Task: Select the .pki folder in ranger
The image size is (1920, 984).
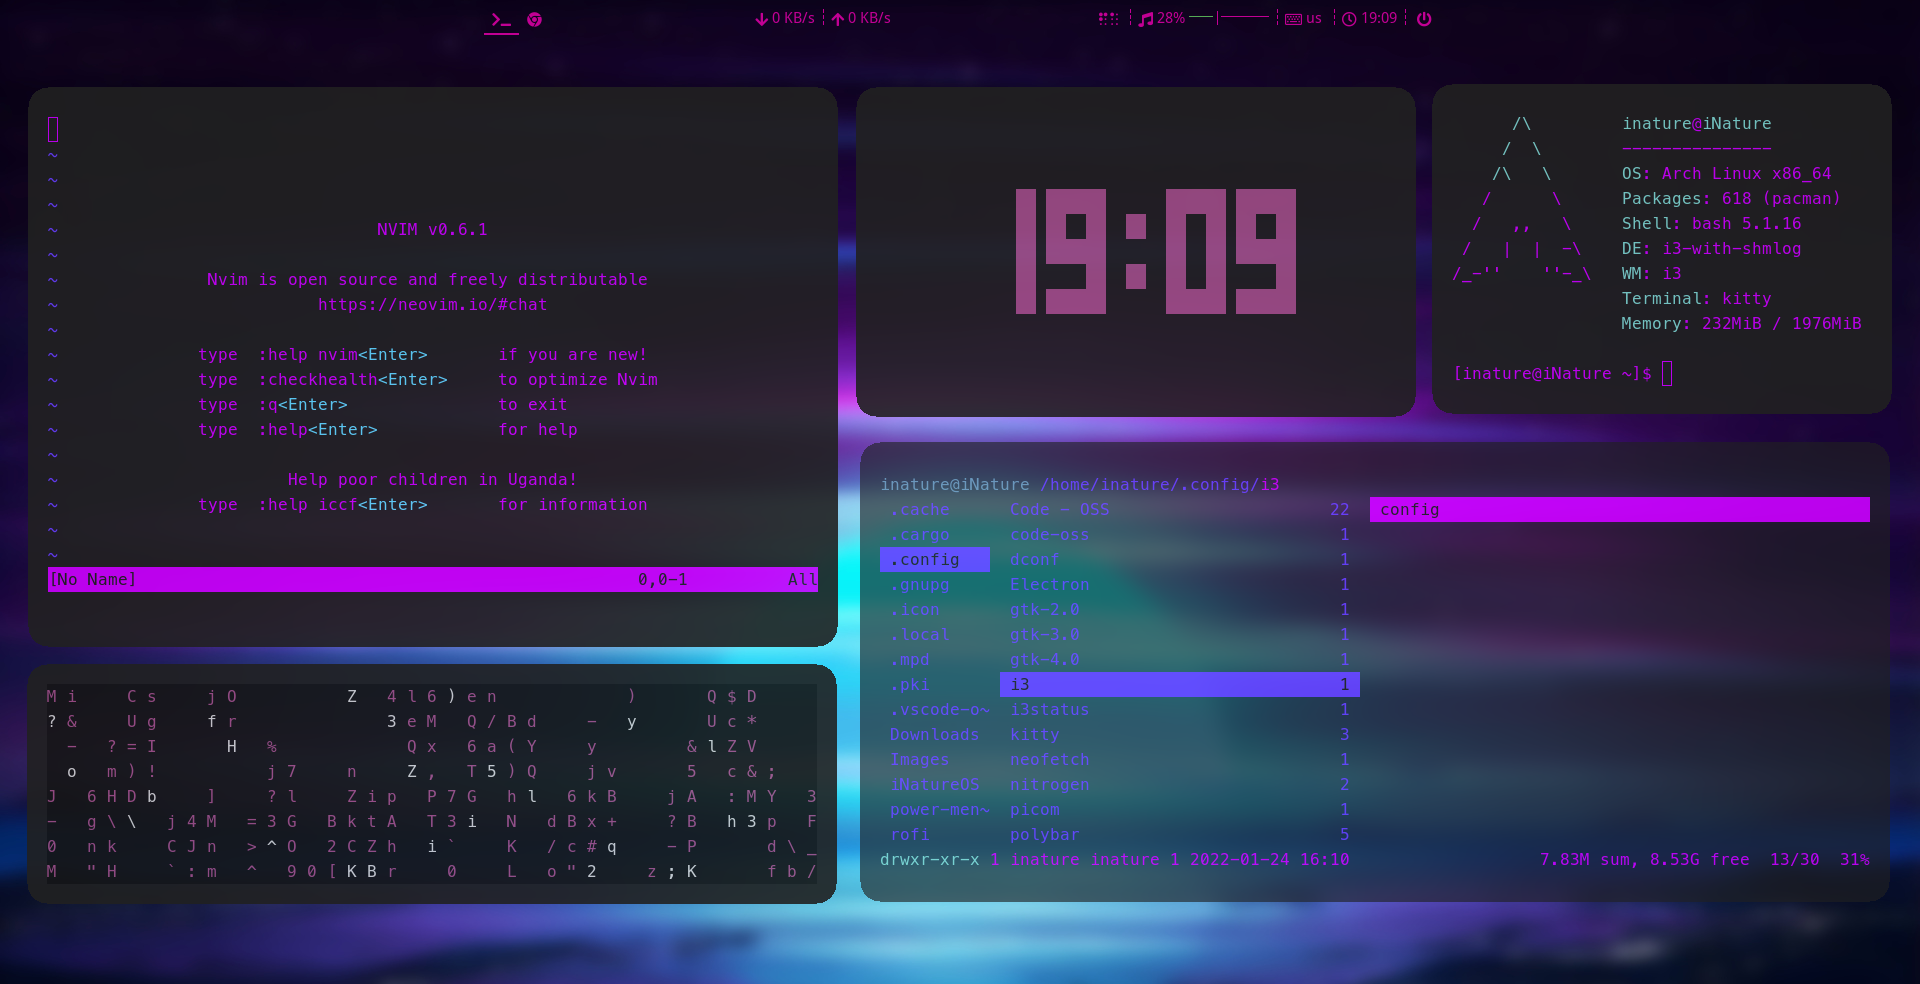Action: tap(910, 685)
